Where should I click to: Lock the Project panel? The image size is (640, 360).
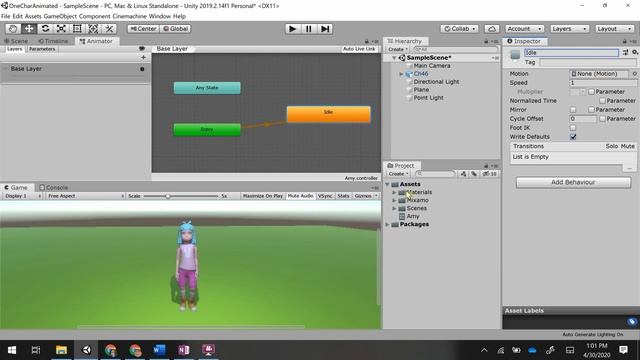(x=486, y=166)
